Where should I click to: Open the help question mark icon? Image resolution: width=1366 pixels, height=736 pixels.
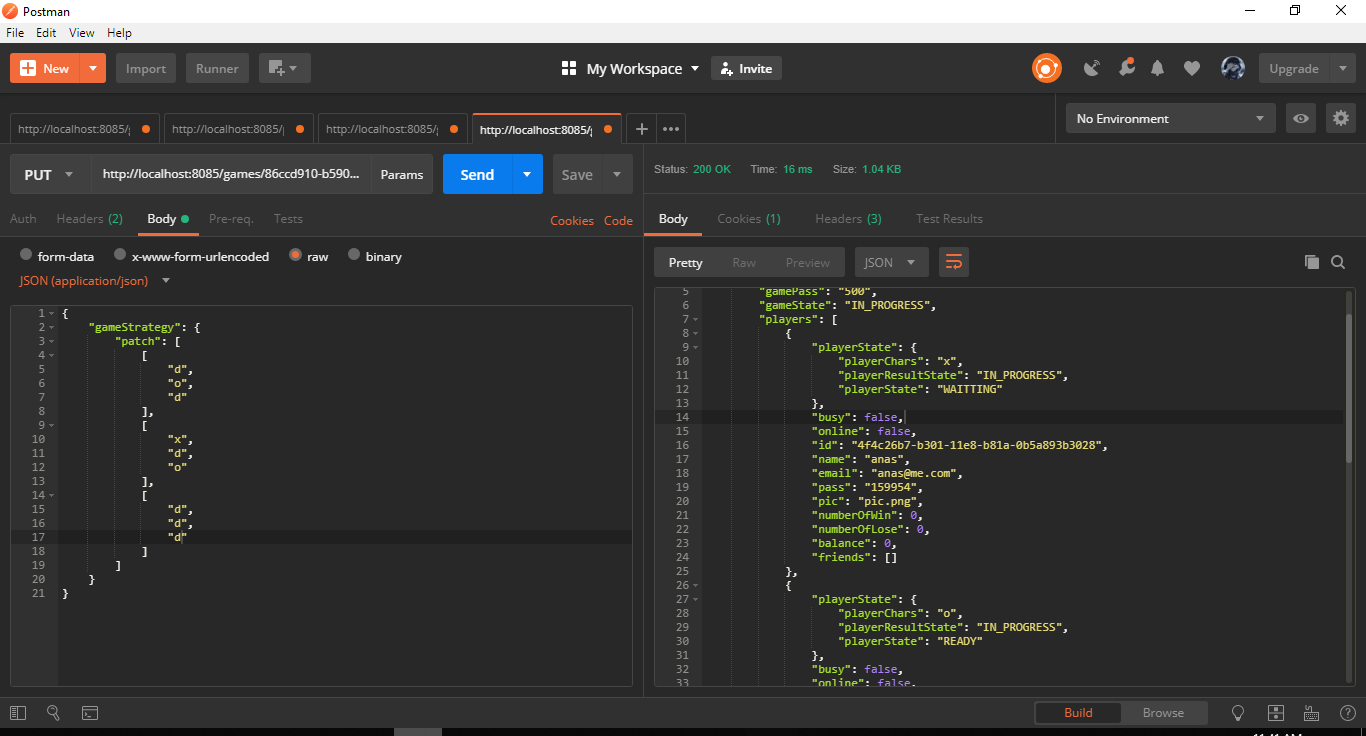[1347, 713]
